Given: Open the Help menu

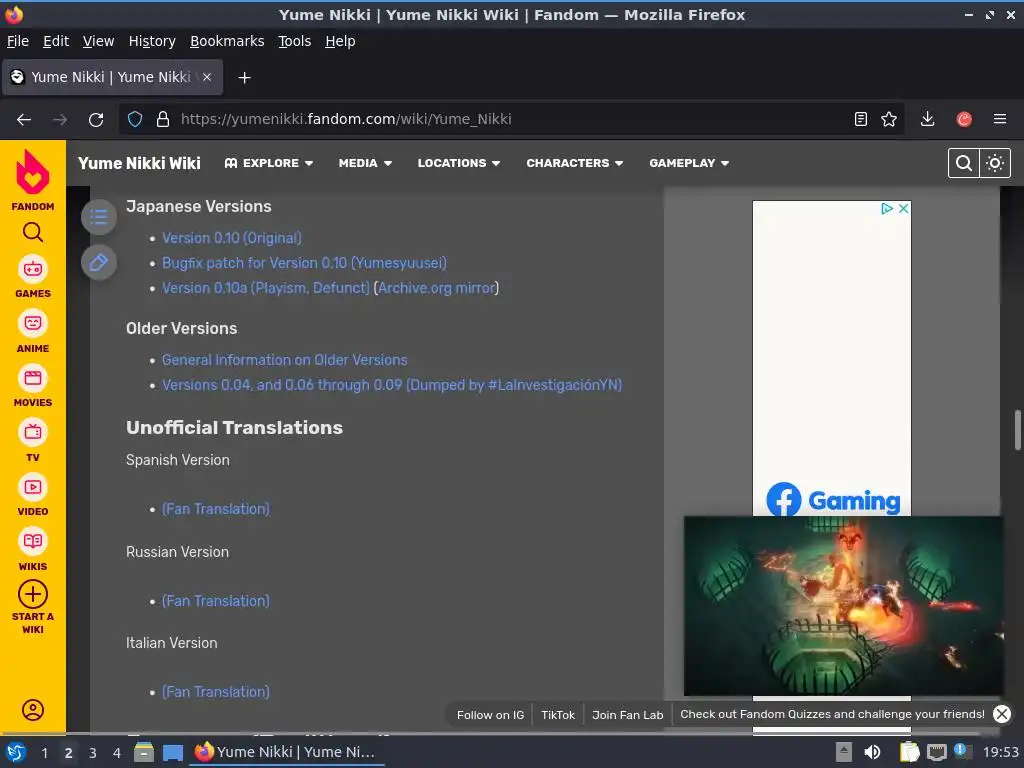Looking at the screenshot, I should [340, 41].
